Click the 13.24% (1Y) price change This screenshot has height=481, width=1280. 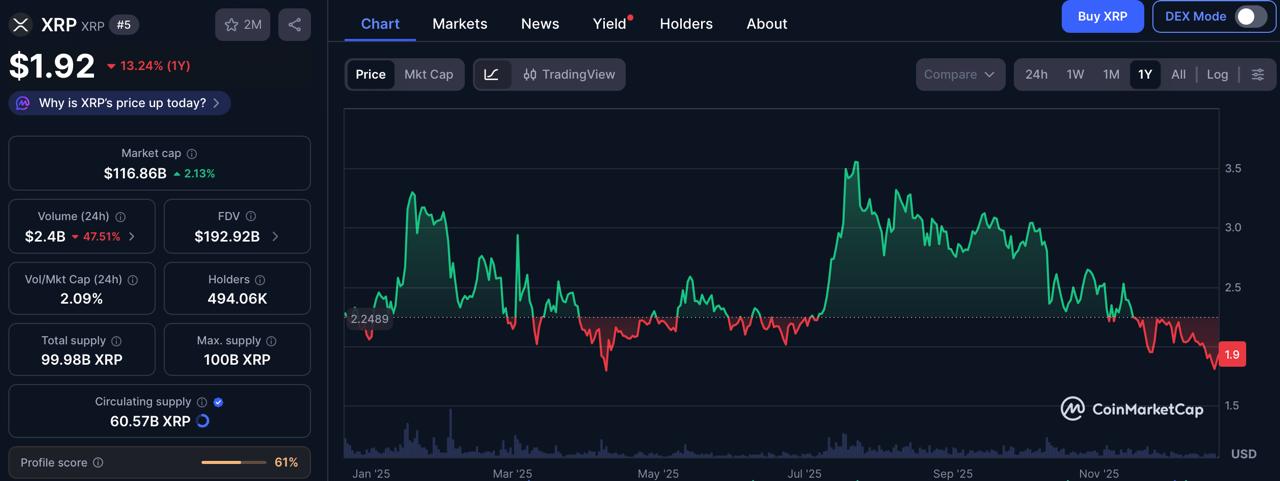(148, 66)
